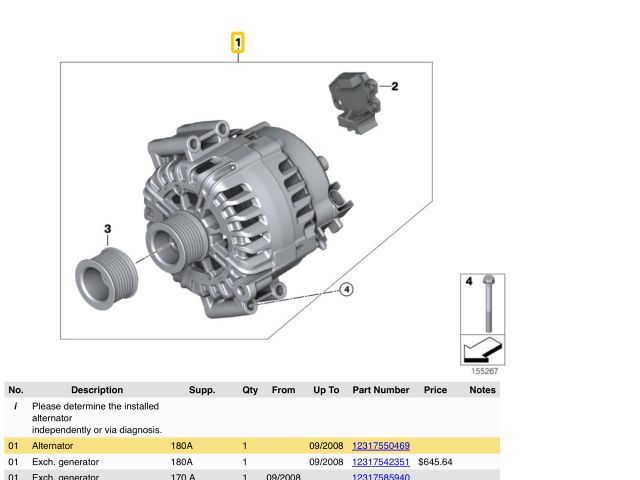This screenshot has width=640, height=480.
Task: Click the arrow icon below the bolt
Action: click(483, 352)
